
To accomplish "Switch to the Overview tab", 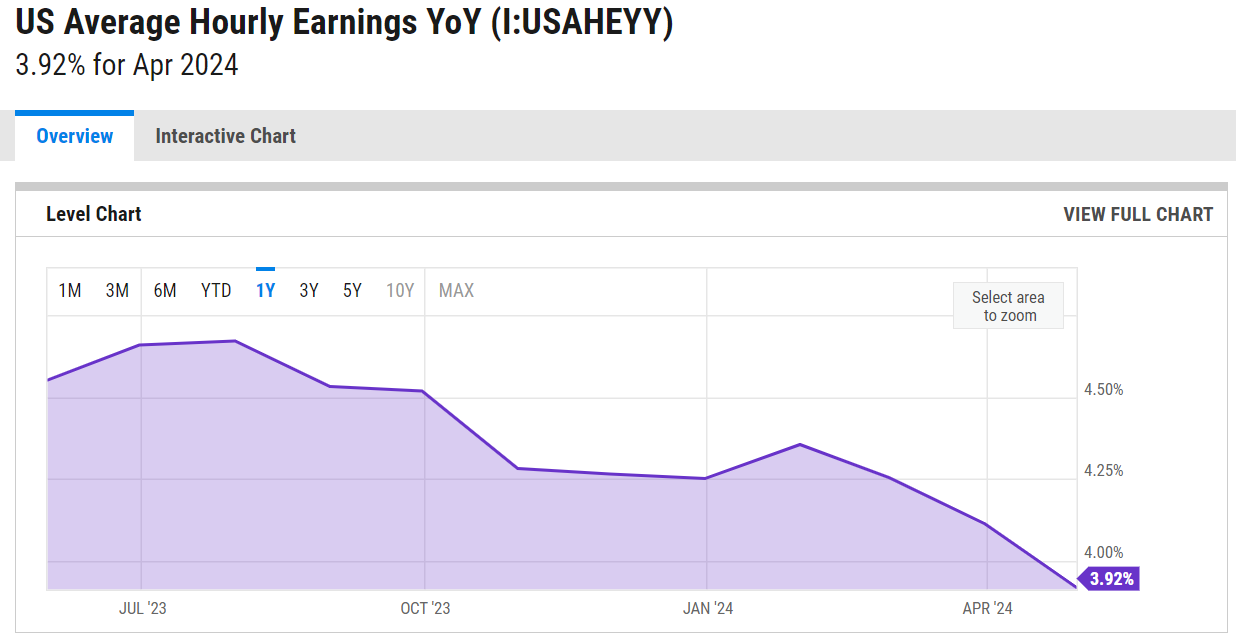I will click(75, 136).
